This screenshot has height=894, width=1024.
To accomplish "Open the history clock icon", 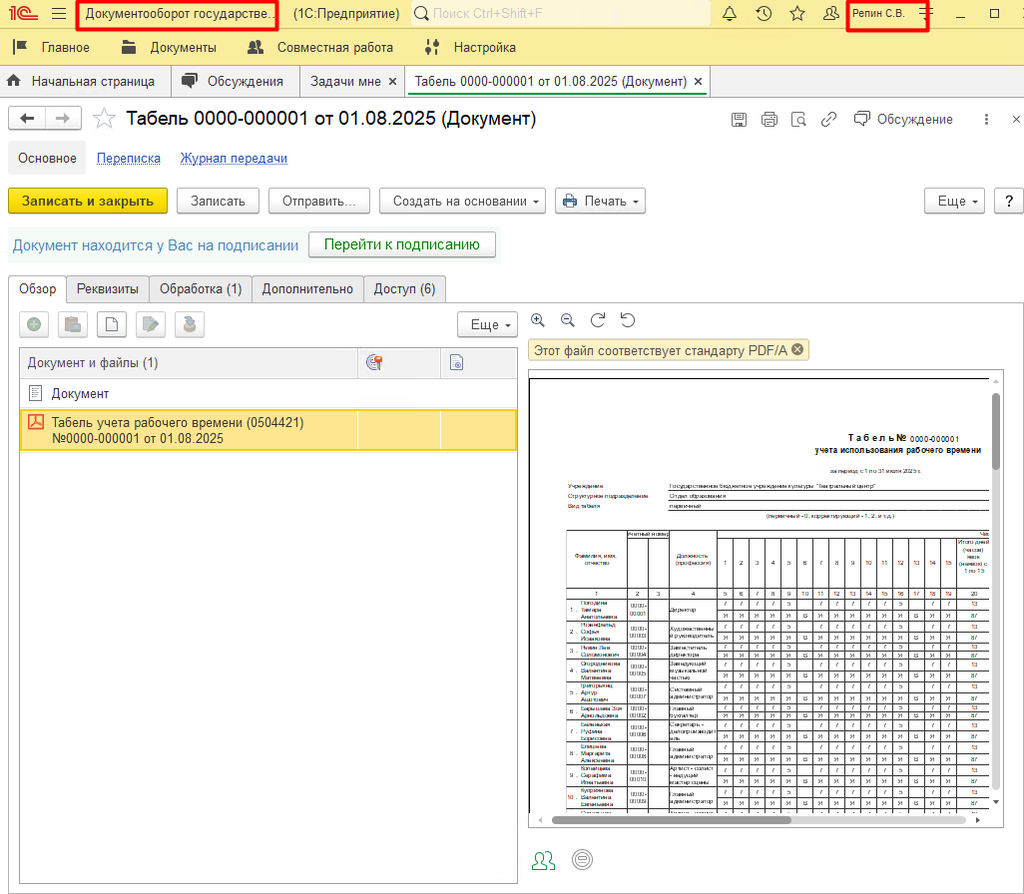I will 763,14.
